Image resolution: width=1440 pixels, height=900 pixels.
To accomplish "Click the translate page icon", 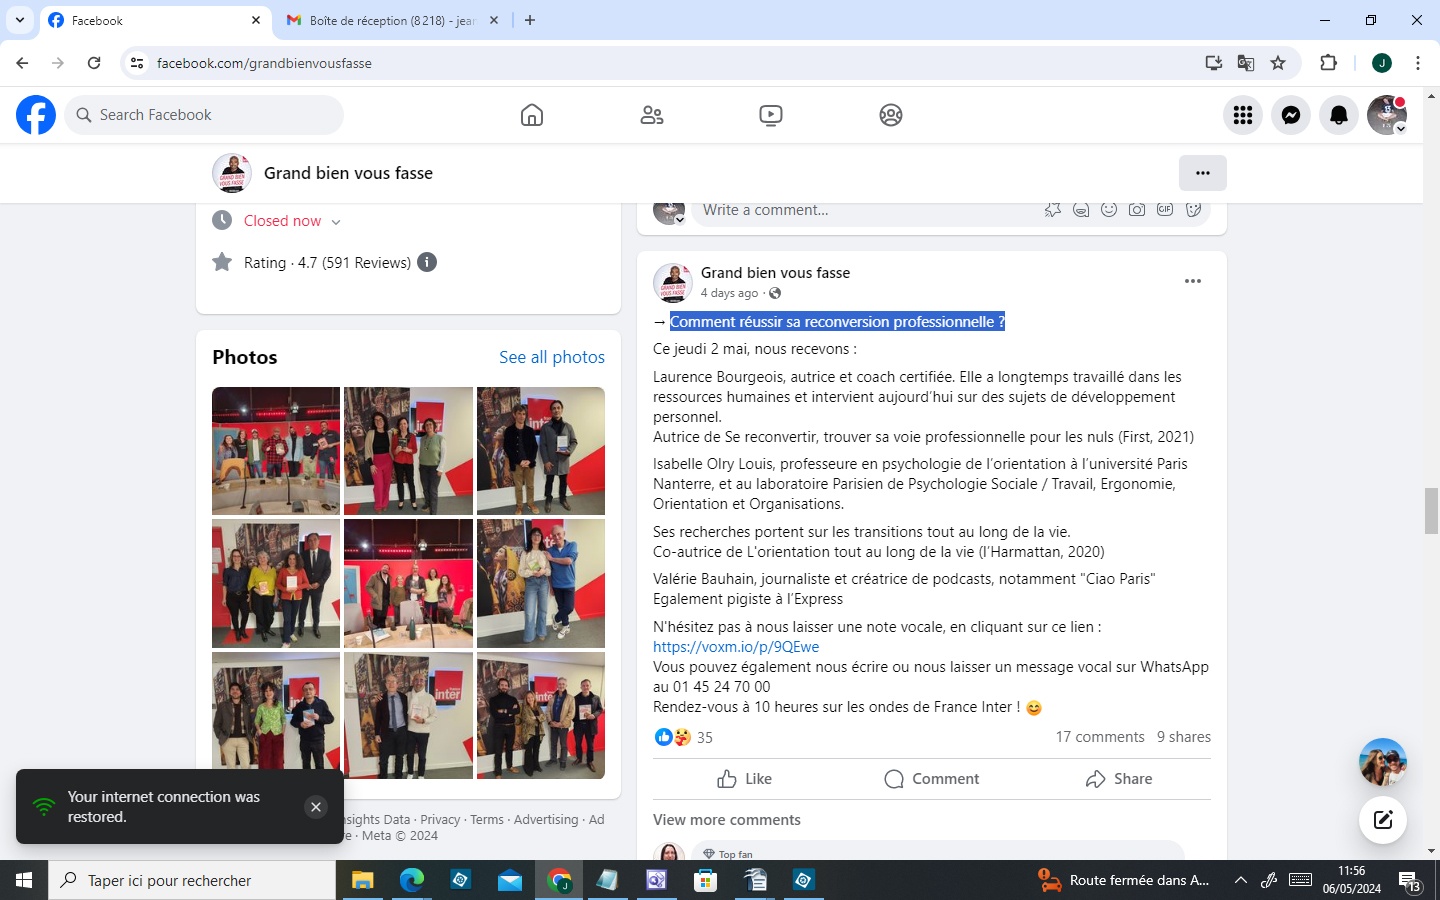I will pyautogui.click(x=1246, y=63).
